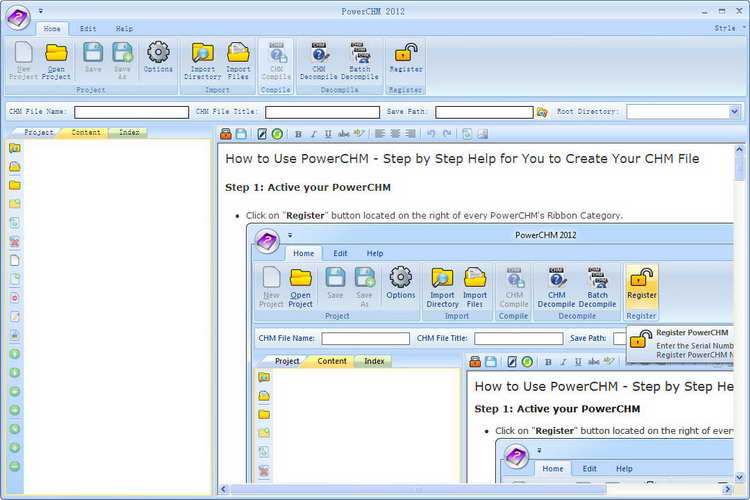The height and width of the screenshot is (500, 750).
Task: Click the insert image icon in editor toolbar
Action: click(483, 134)
